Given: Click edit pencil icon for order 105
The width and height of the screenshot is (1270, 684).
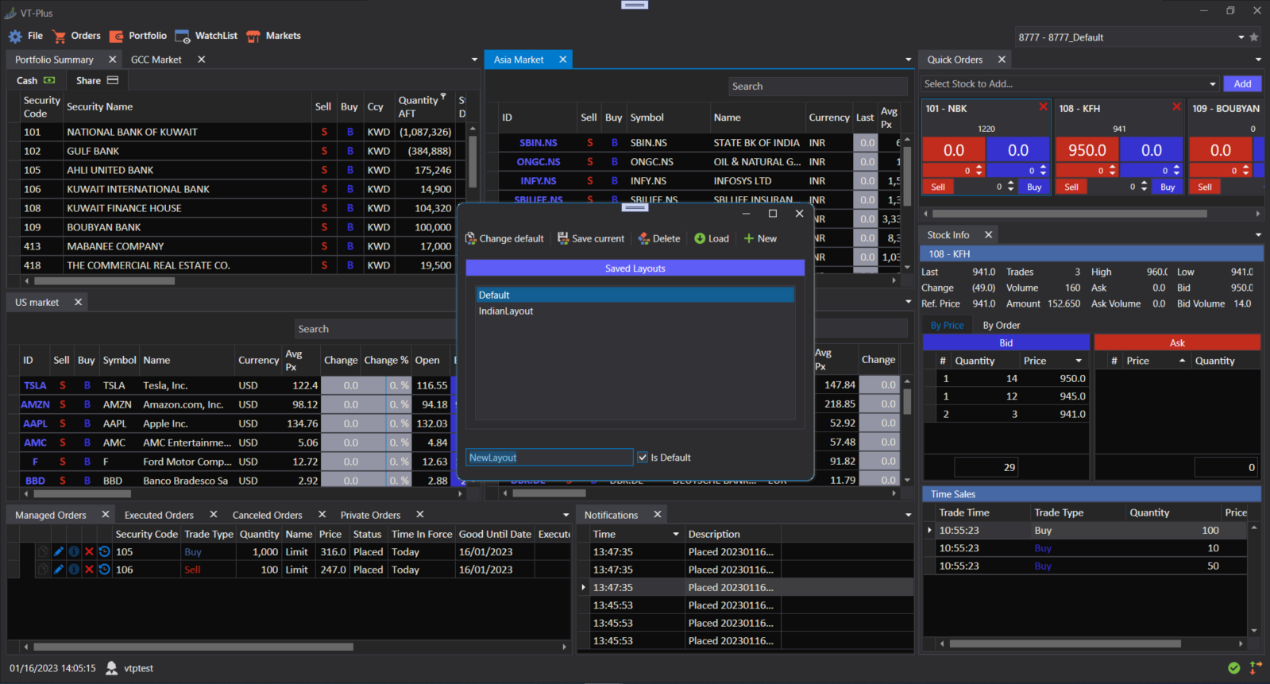Looking at the screenshot, I should point(58,550).
